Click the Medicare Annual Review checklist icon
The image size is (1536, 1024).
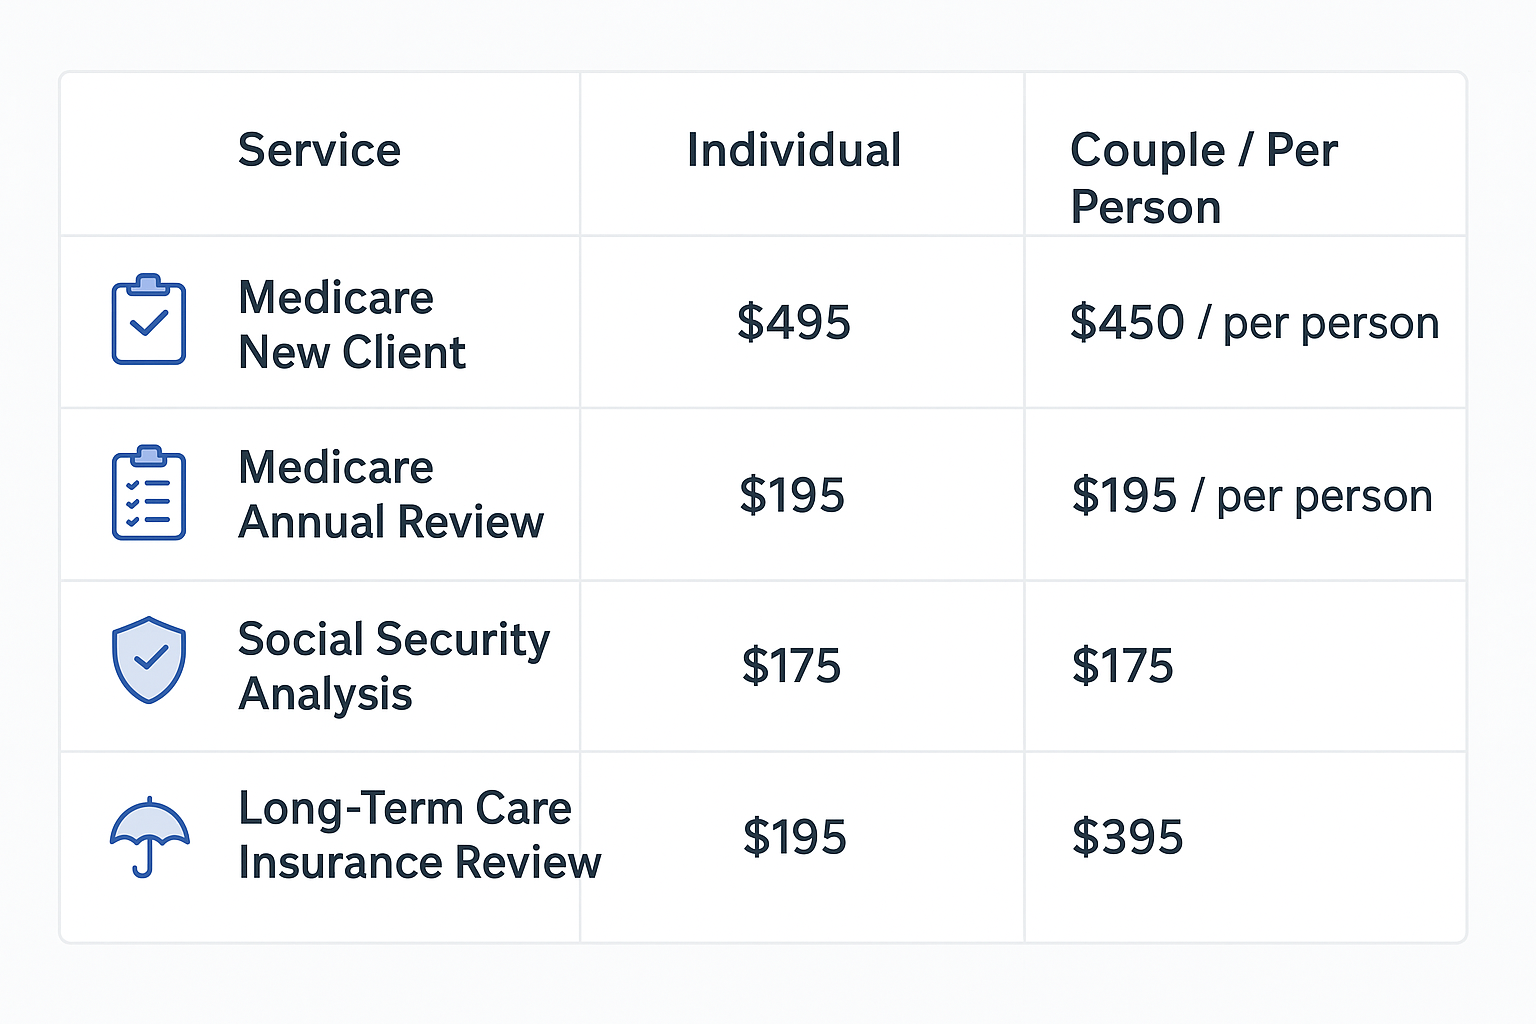(149, 493)
